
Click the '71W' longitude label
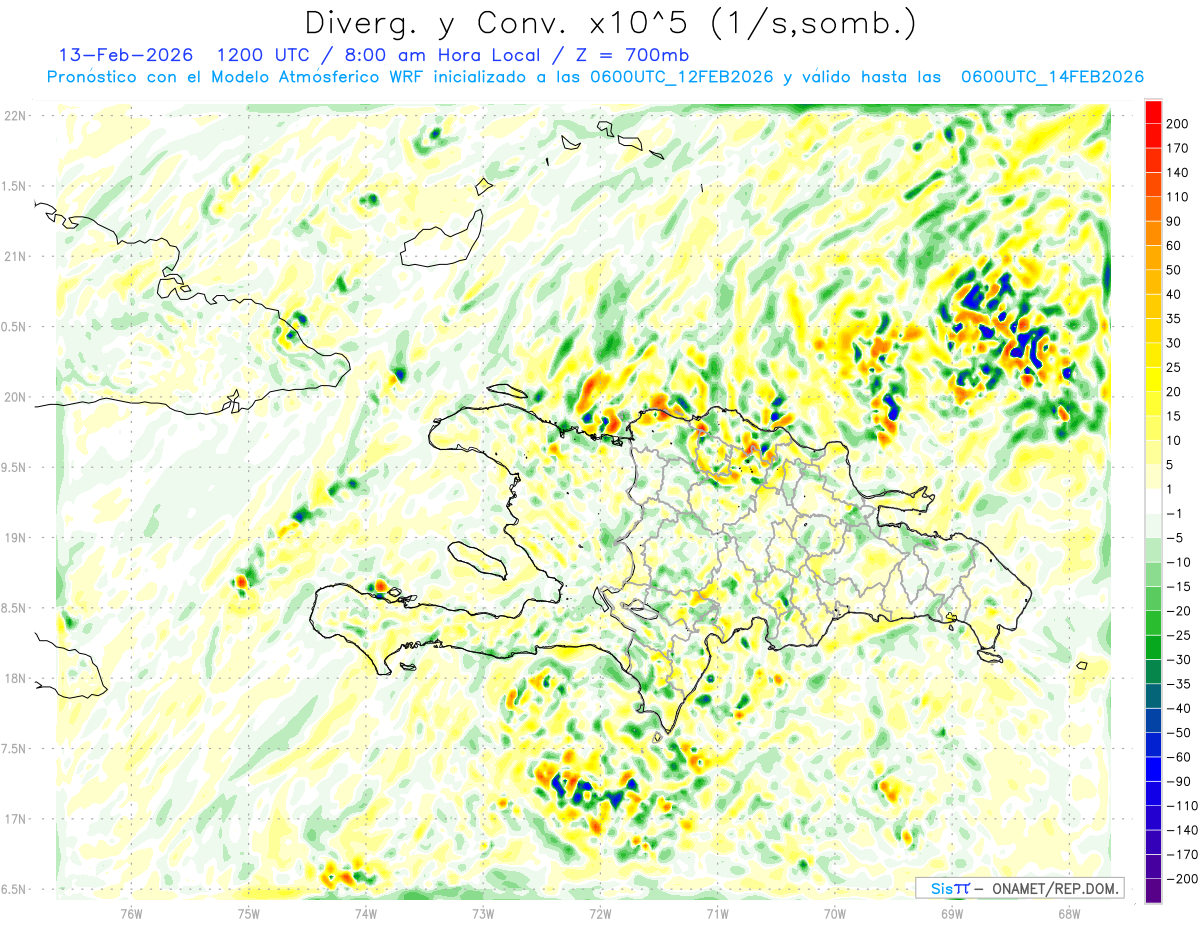pos(717,914)
